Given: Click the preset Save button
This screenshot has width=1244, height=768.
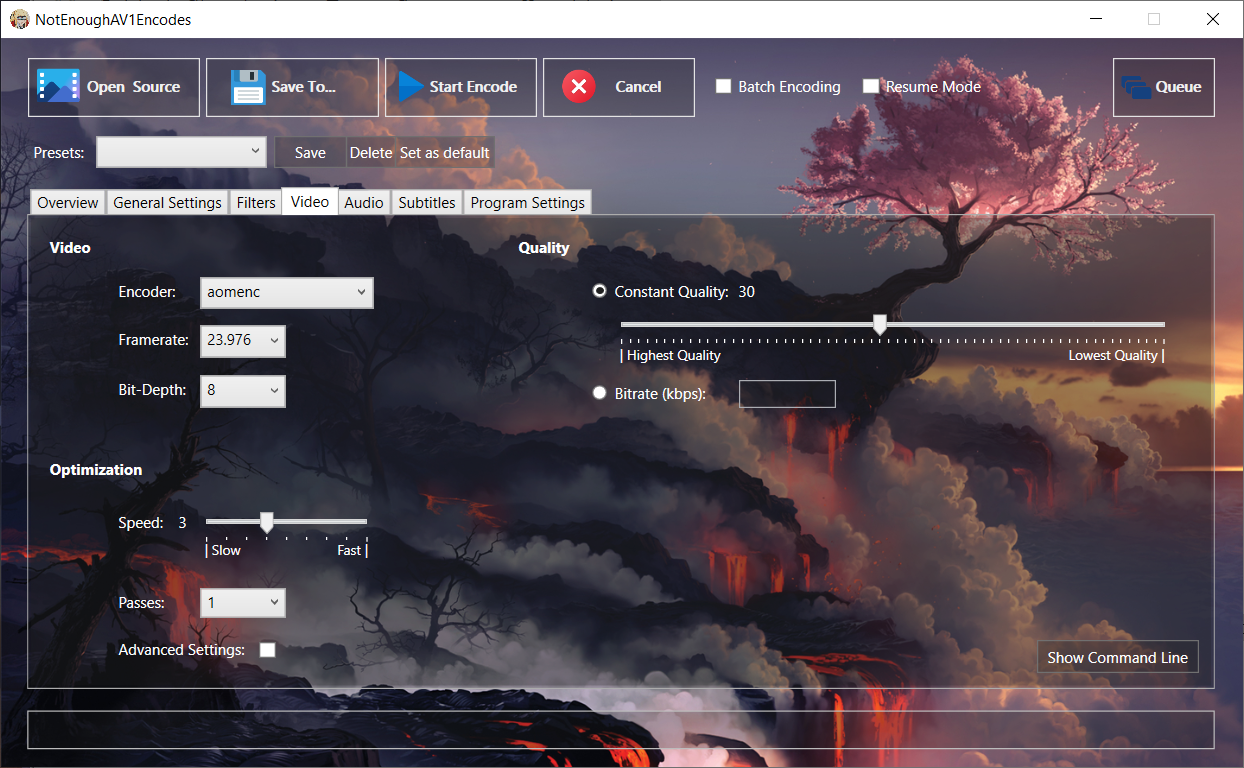Looking at the screenshot, I should [310, 152].
